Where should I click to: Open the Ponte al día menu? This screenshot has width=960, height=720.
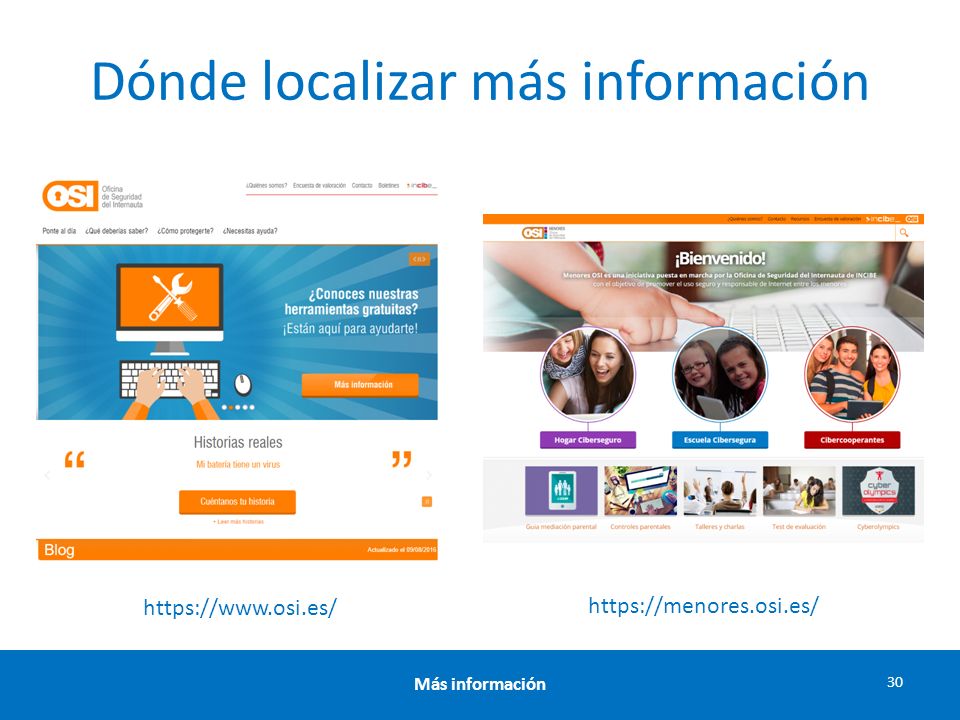pyautogui.click(x=59, y=231)
